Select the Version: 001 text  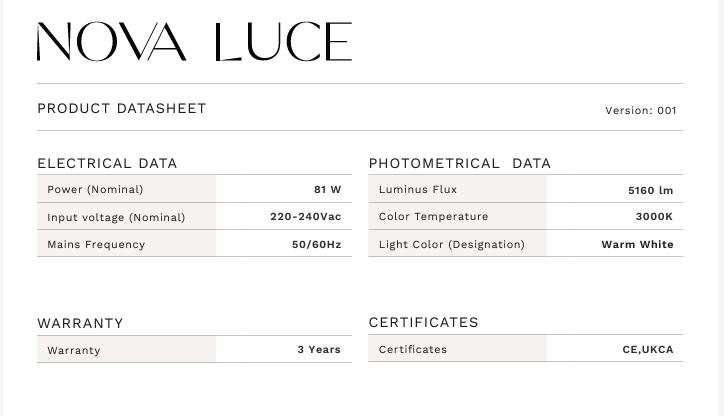pos(640,111)
